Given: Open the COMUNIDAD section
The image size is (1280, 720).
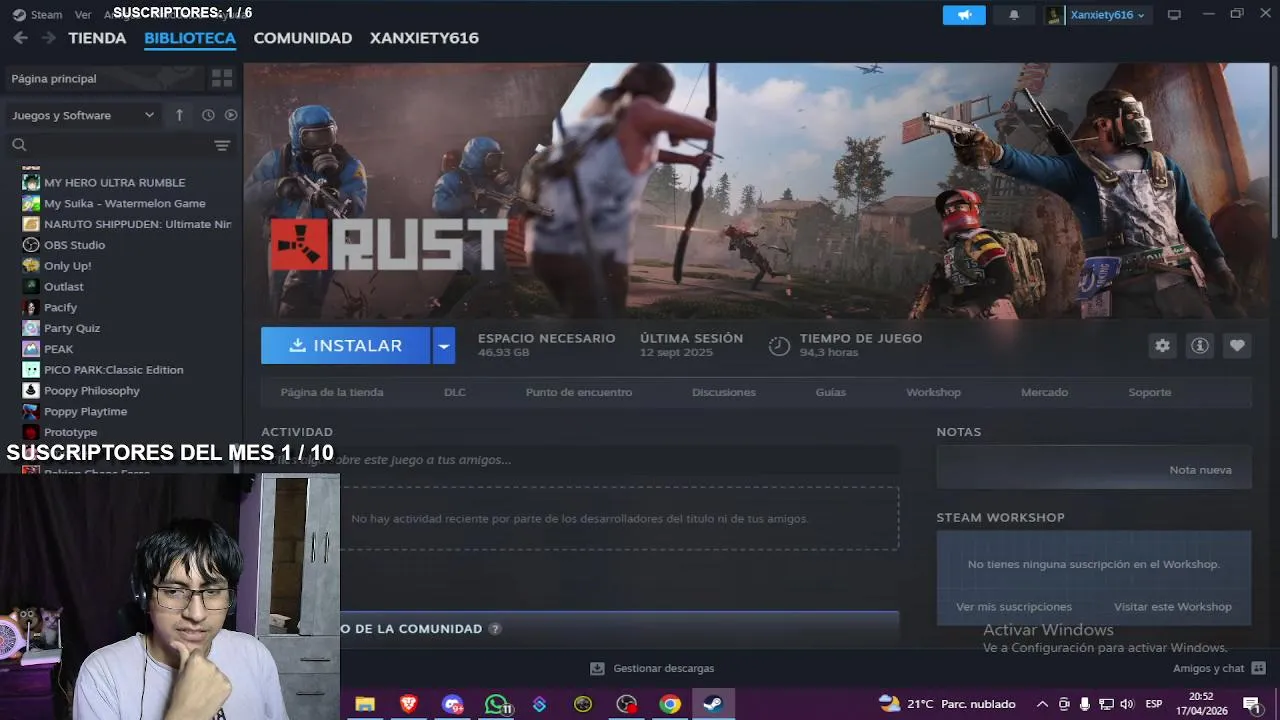Looking at the screenshot, I should tap(303, 38).
